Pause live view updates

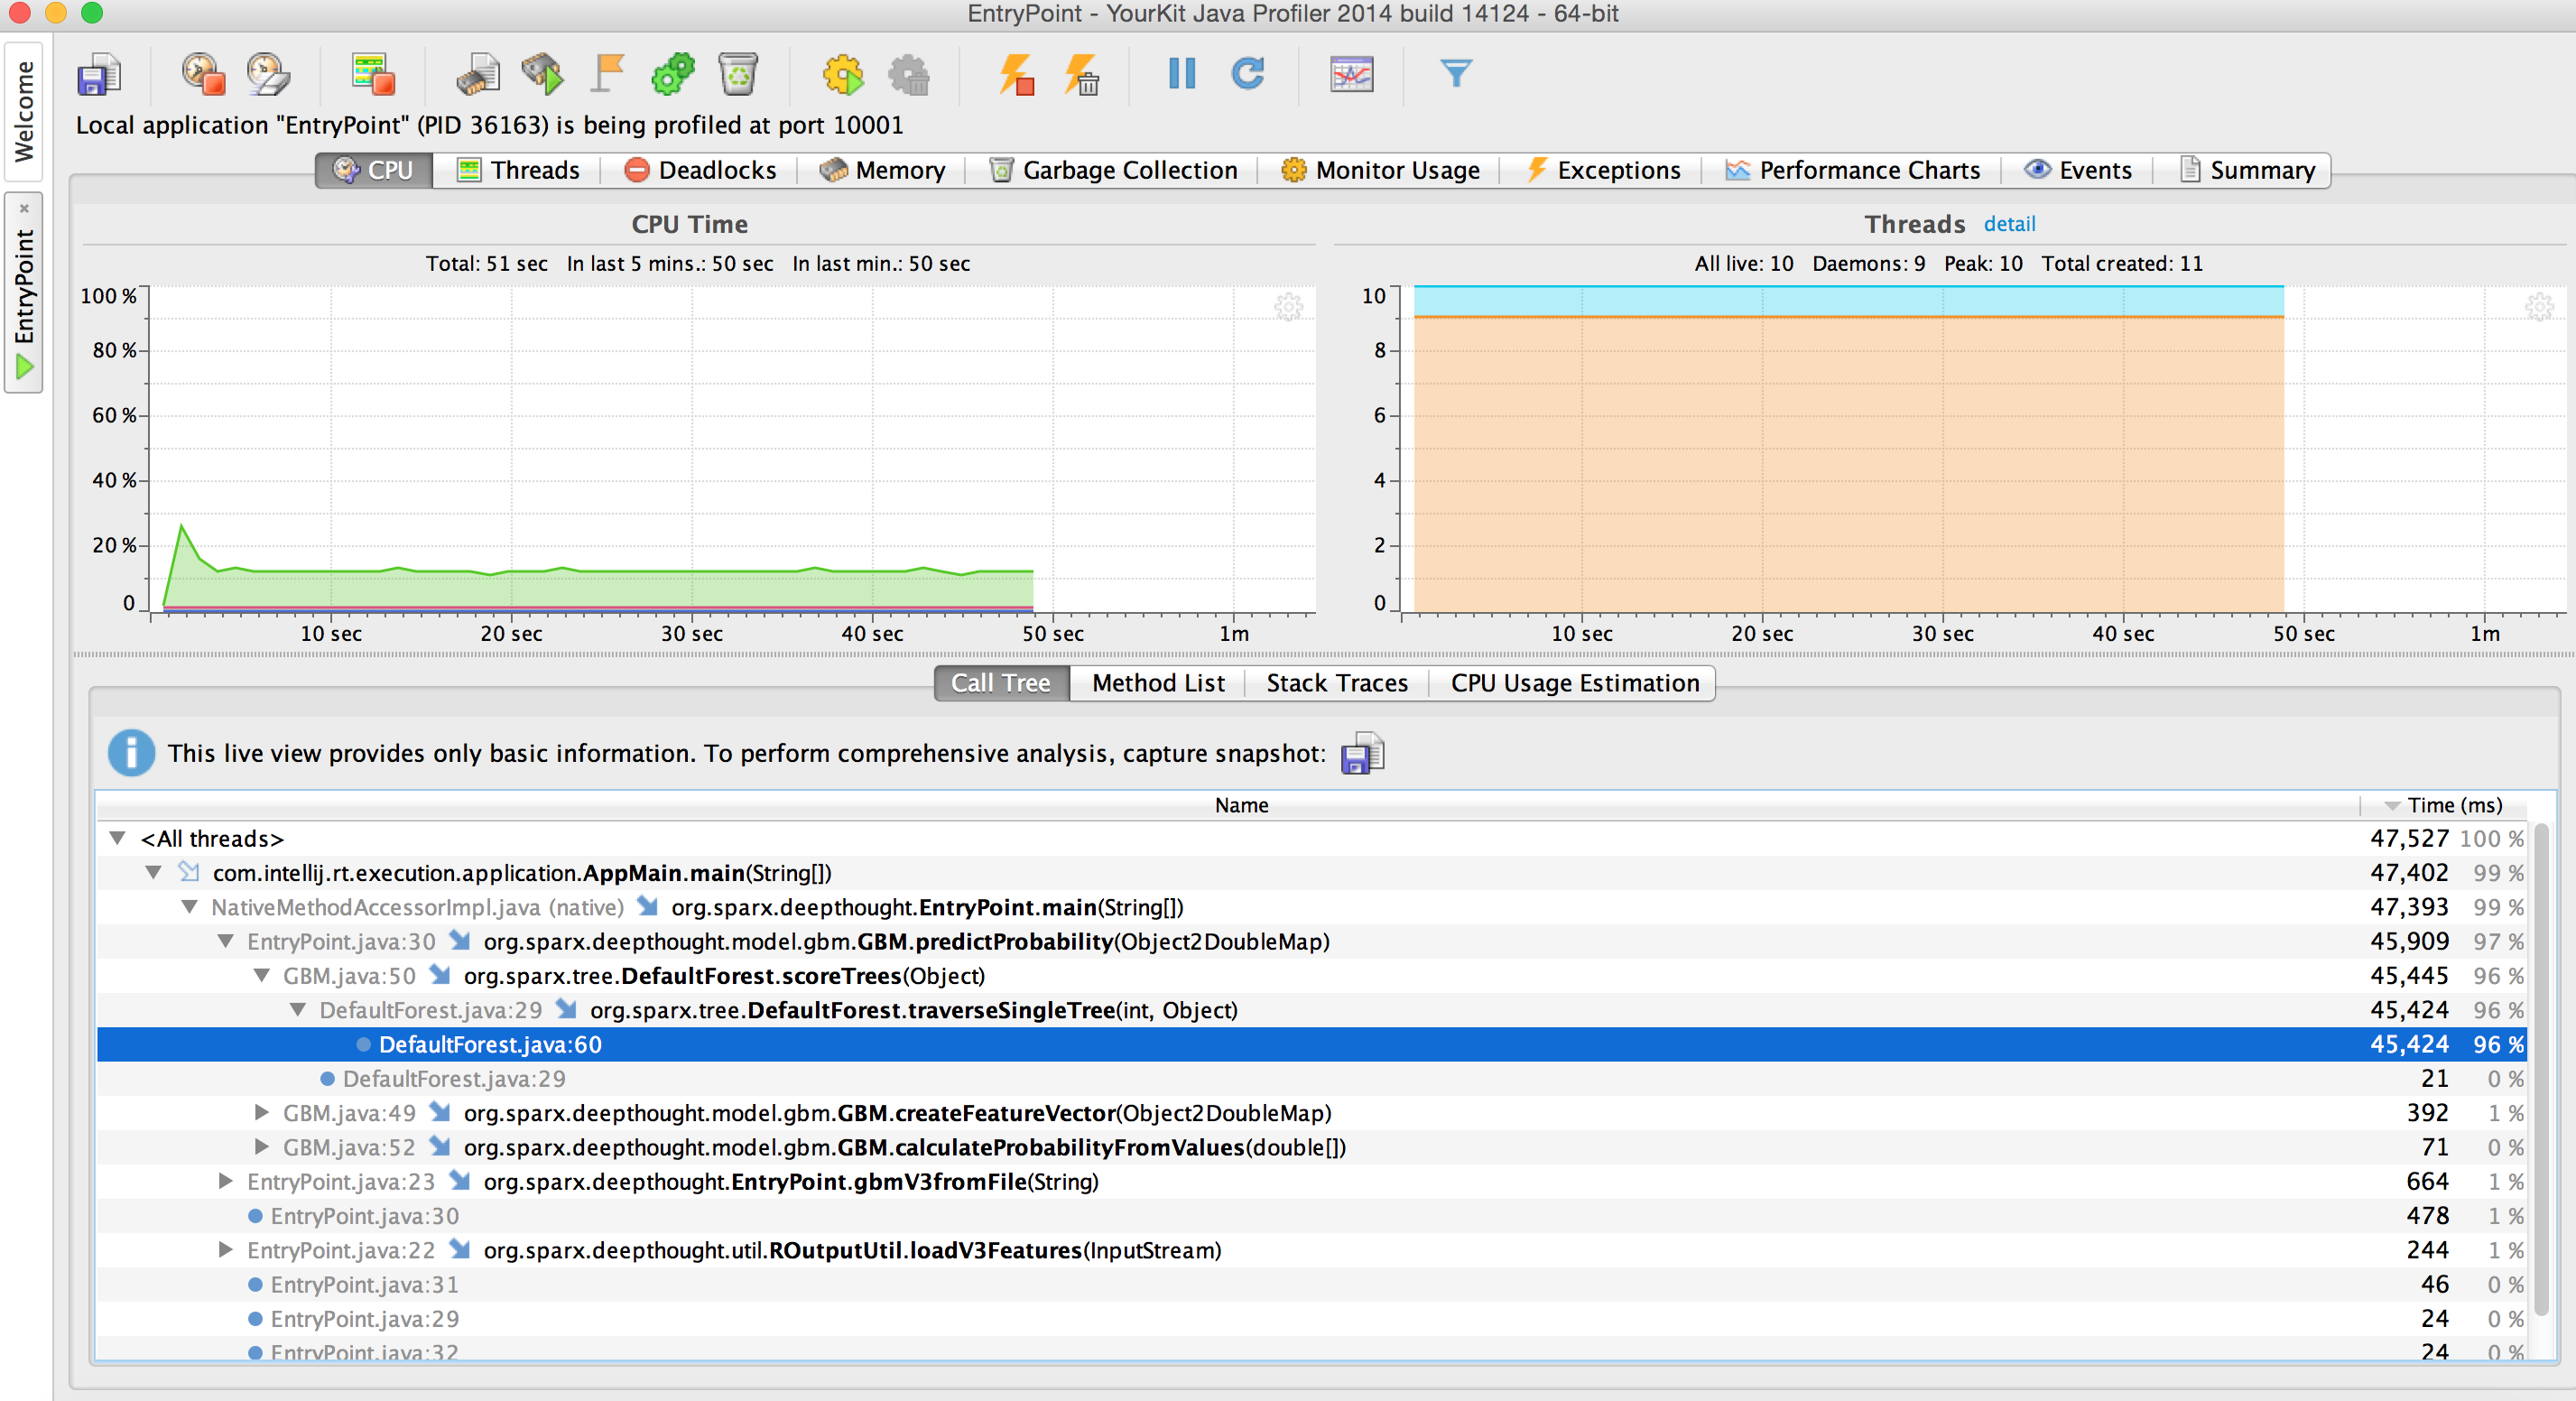click(1182, 73)
